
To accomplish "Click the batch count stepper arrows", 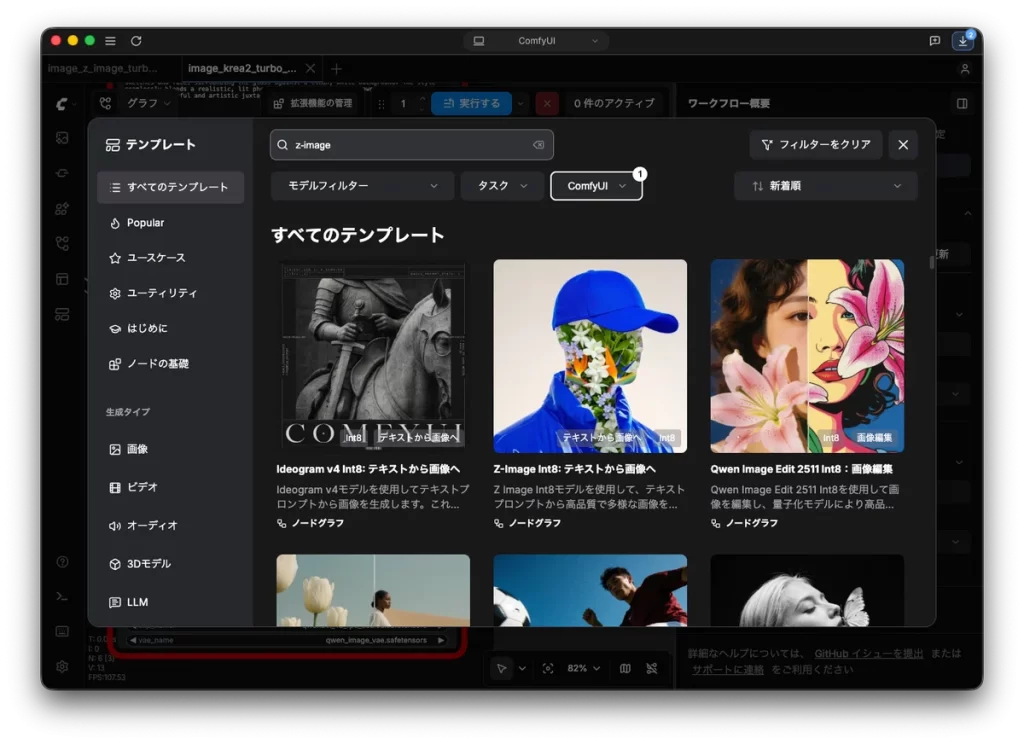I will (423, 103).
